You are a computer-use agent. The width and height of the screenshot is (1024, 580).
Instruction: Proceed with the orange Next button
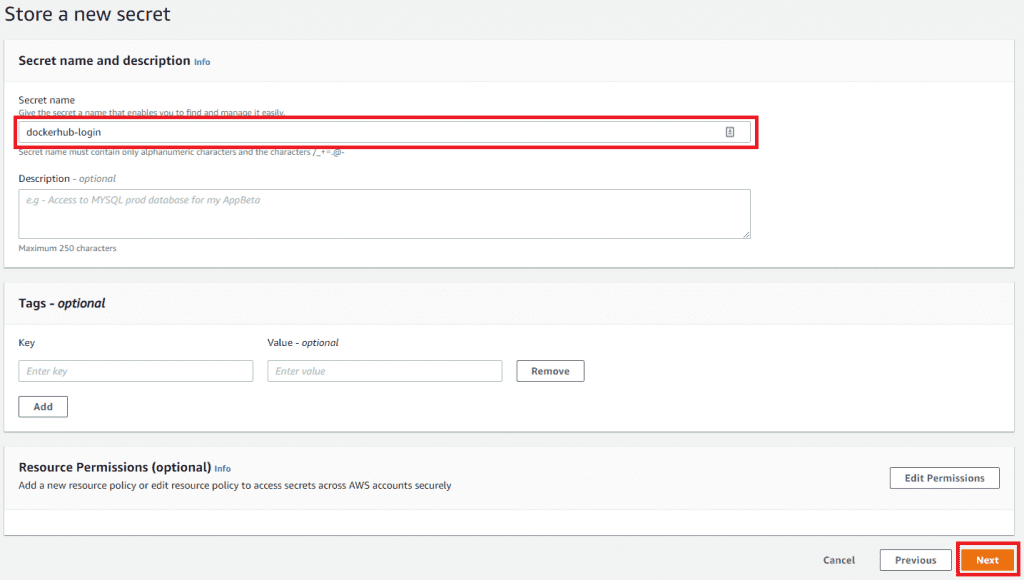click(987, 560)
